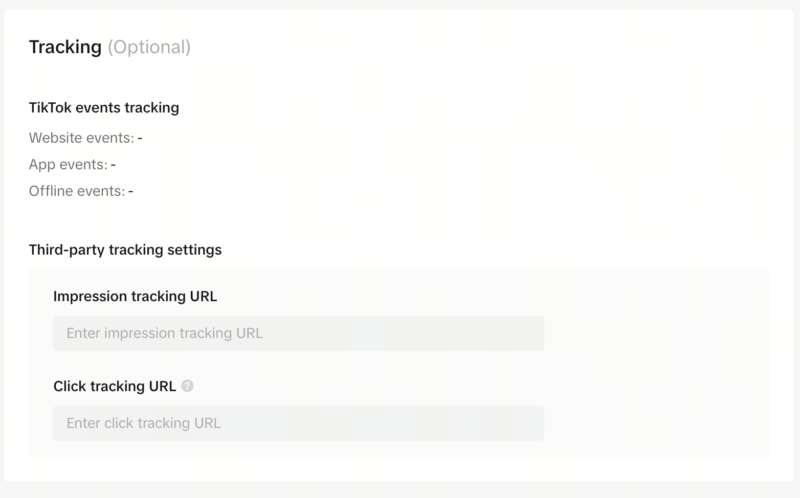Click the Tracking section heading
This screenshot has width=800, height=498.
pos(65,47)
